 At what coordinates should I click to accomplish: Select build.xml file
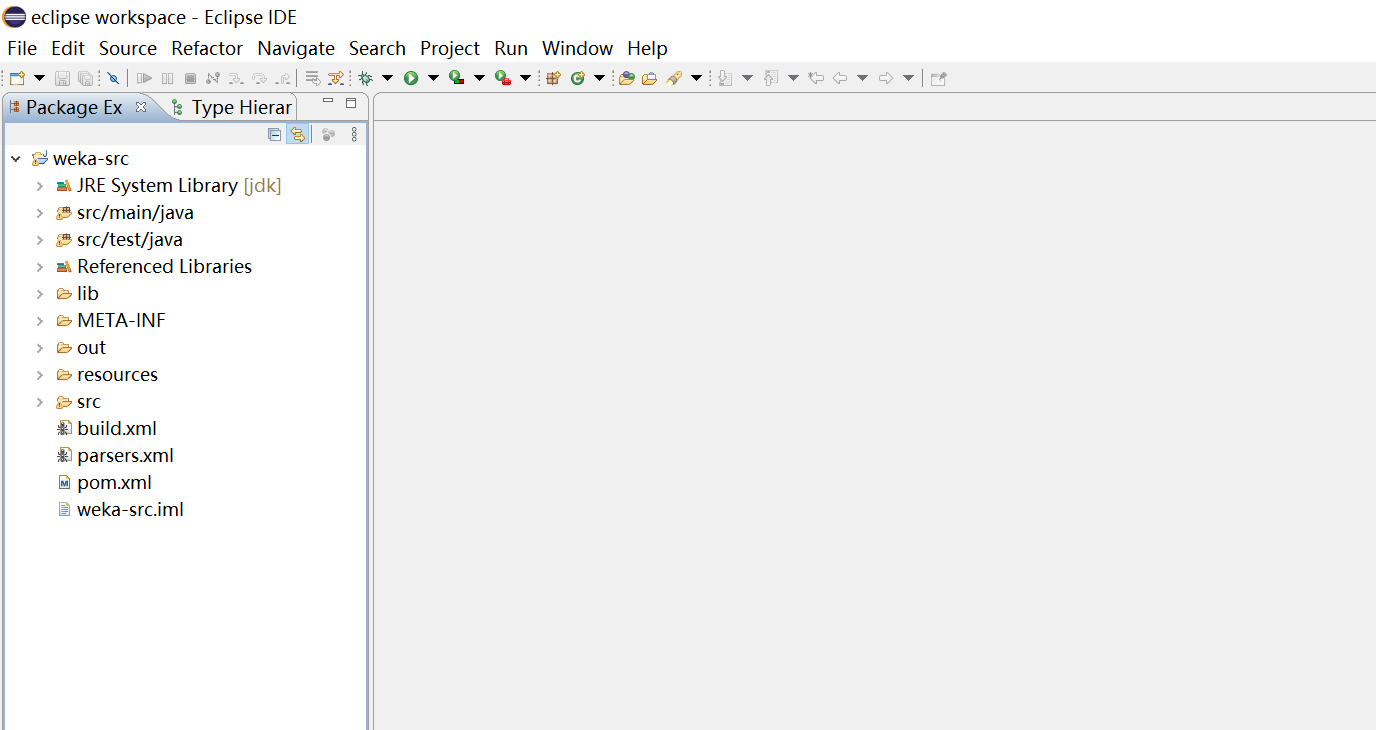pos(106,428)
